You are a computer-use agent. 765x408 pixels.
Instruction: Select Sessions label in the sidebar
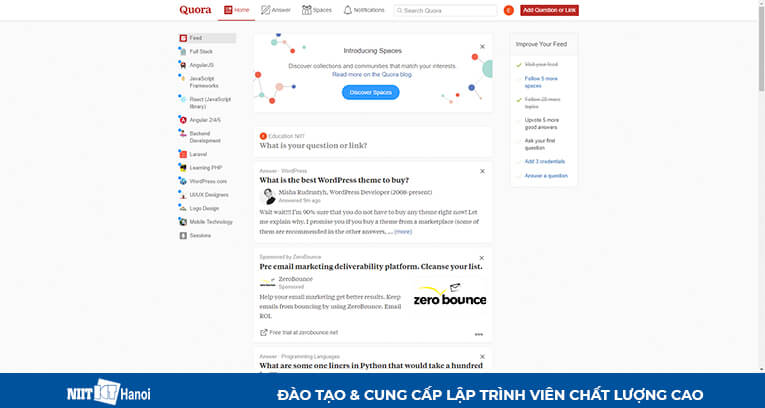click(200, 236)
